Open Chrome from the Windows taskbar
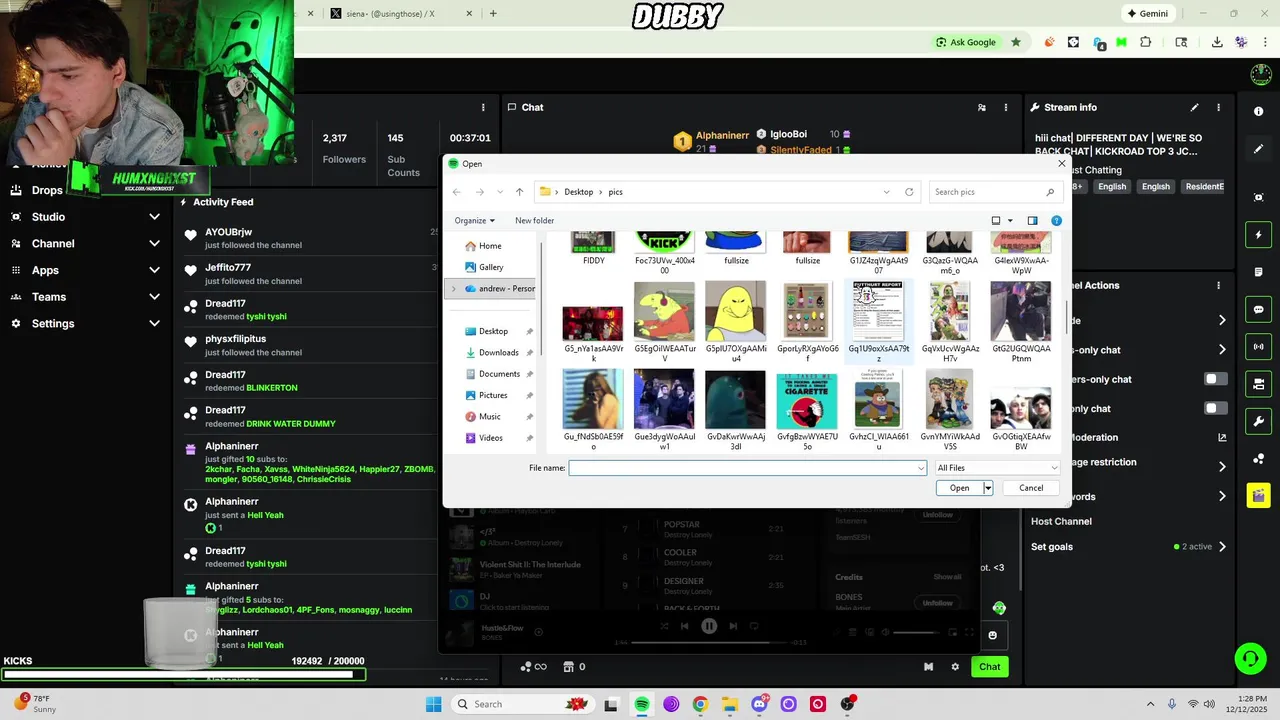 700,704
